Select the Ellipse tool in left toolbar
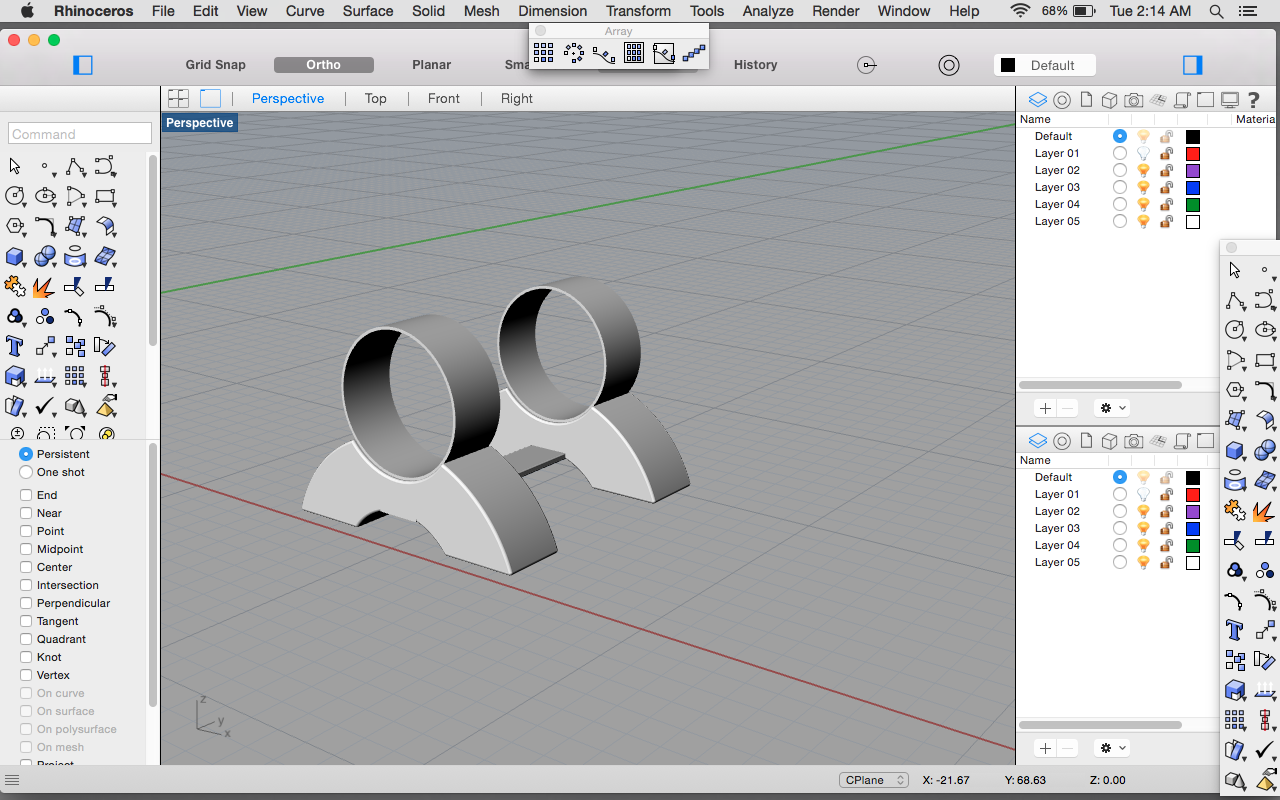1280x800 pixels. coord(45,195)
